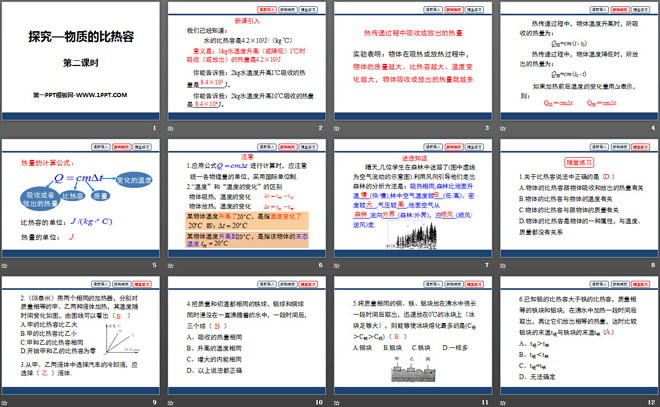Click slide number 2 label

[x=321, y=128]
